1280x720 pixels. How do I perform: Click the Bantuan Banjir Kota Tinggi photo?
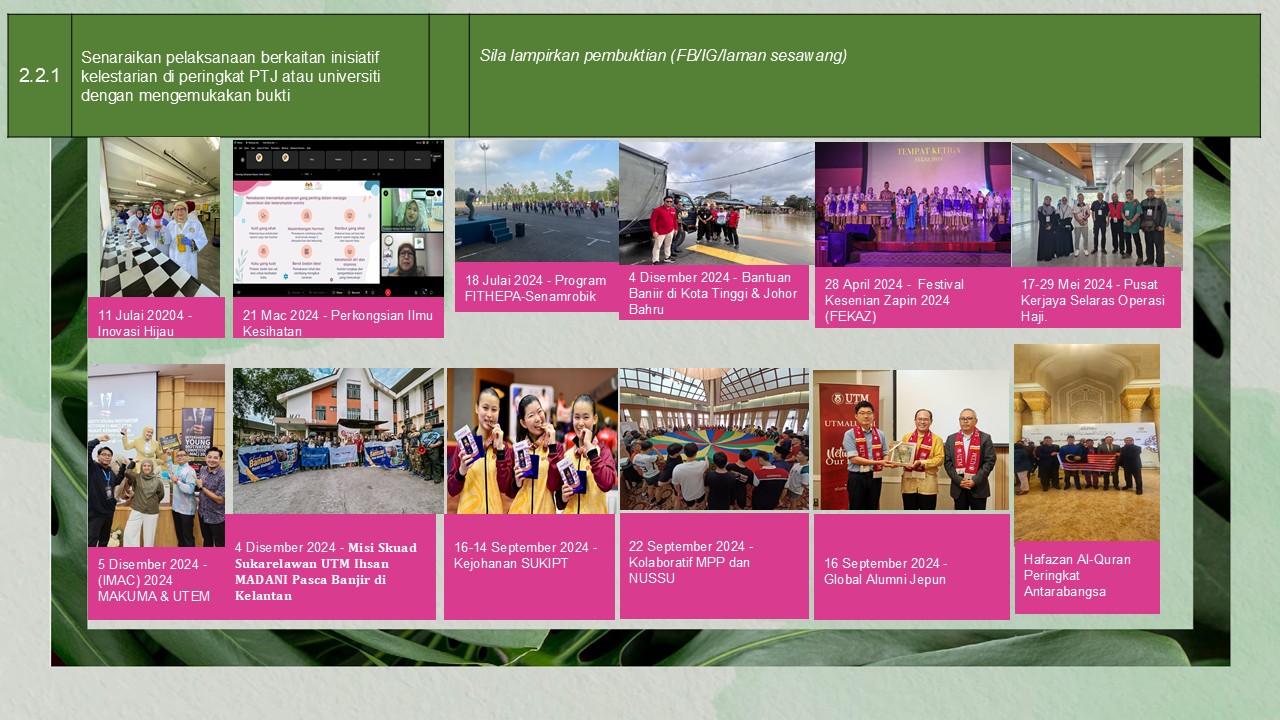pyautogui.click(x=716, y=203)
